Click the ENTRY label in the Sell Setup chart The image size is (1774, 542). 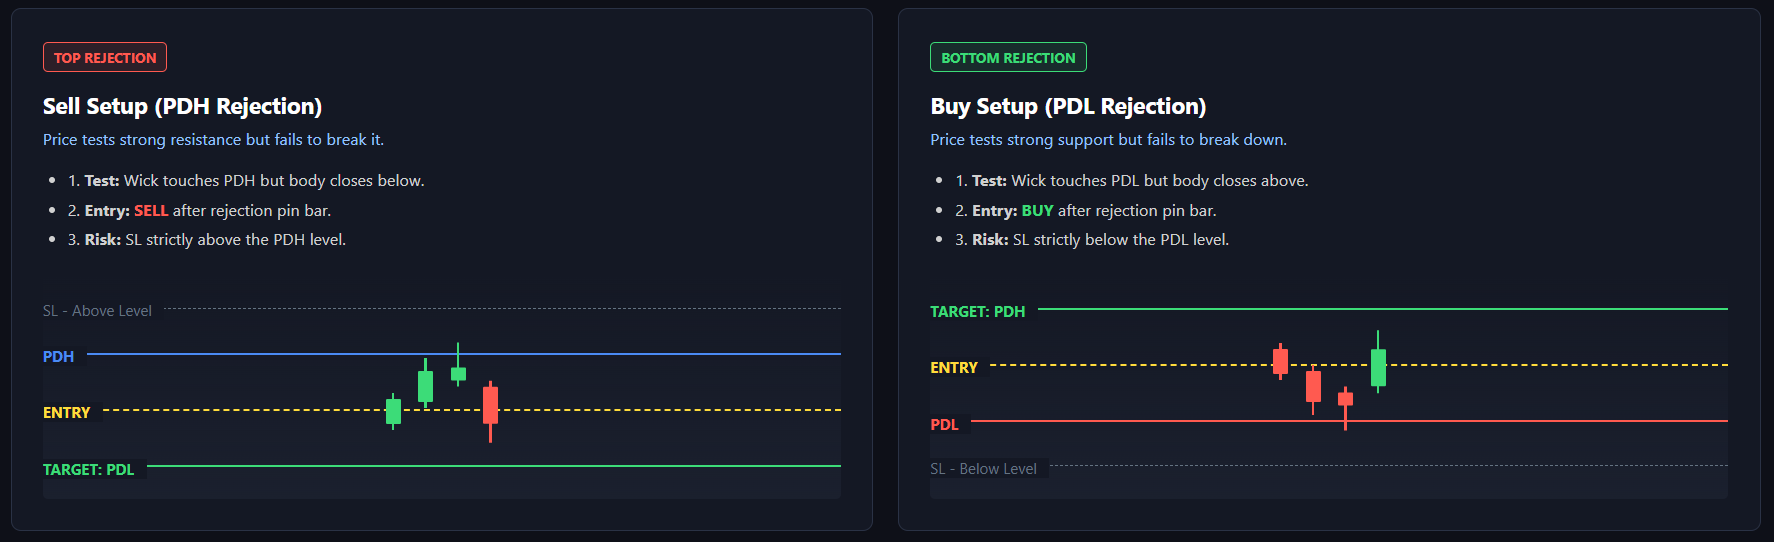coord(66,413)
